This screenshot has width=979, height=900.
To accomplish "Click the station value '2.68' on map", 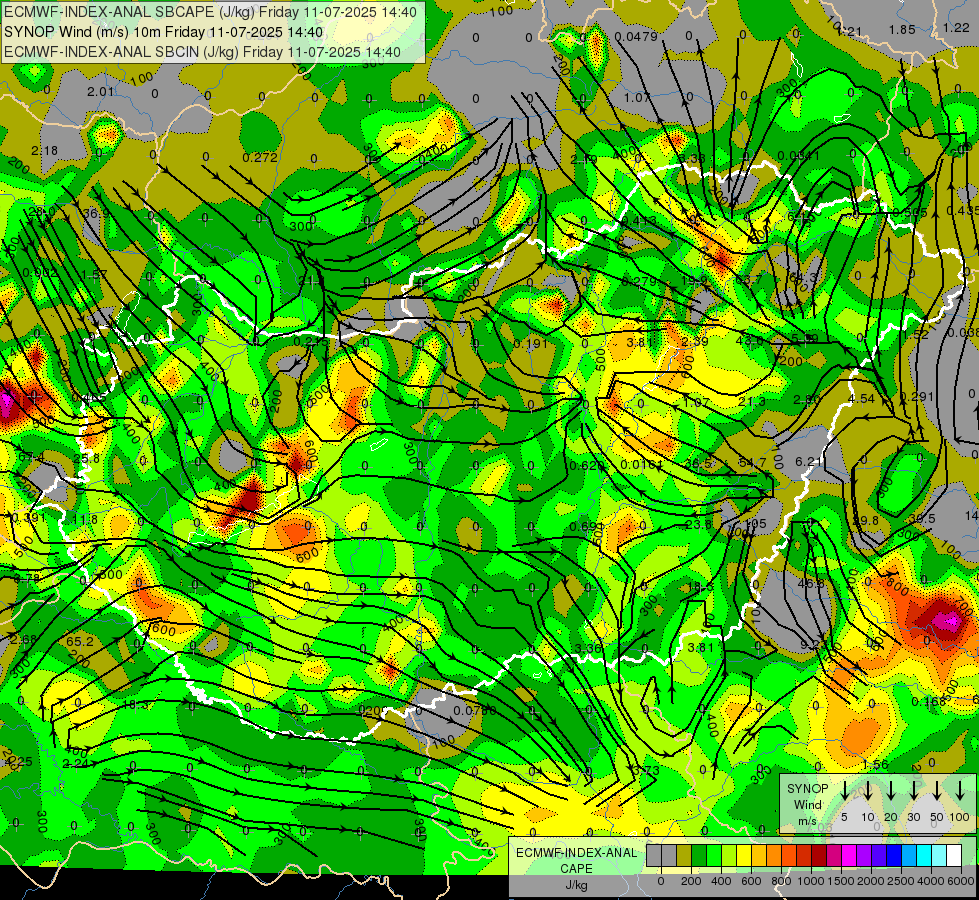I will [24, 640].
